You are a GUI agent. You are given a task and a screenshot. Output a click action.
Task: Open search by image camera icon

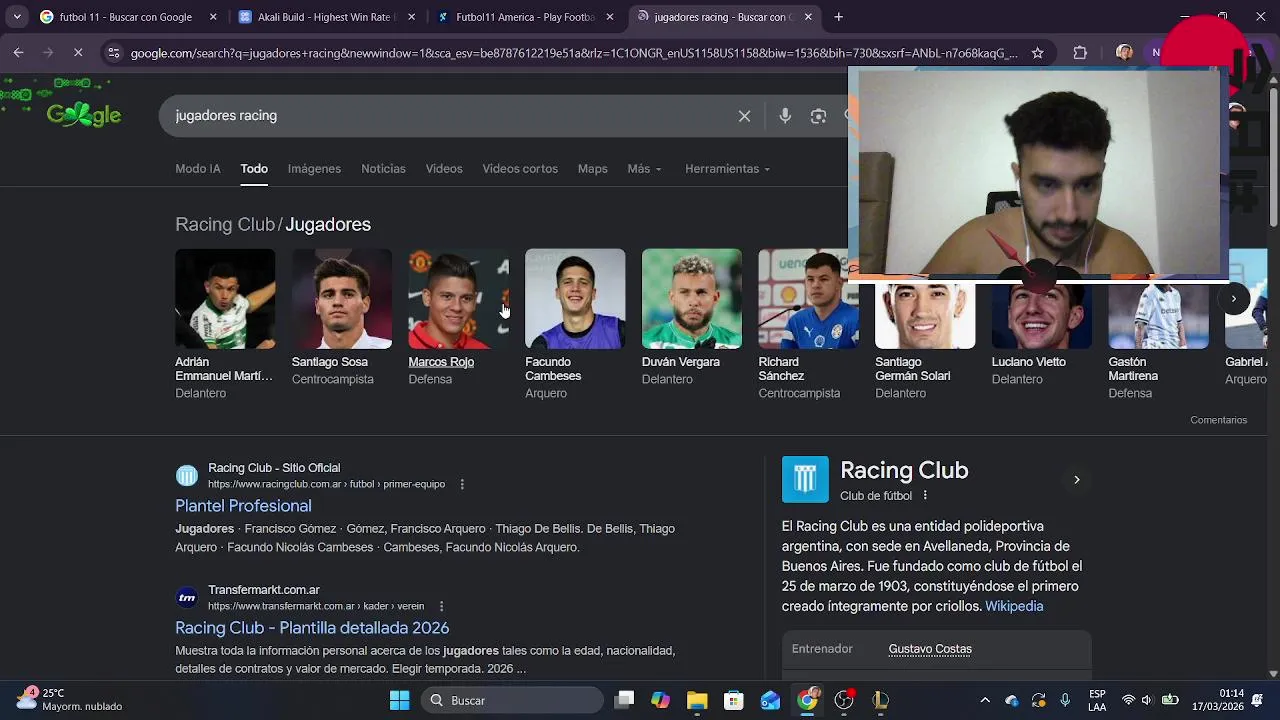coord(818,116)
